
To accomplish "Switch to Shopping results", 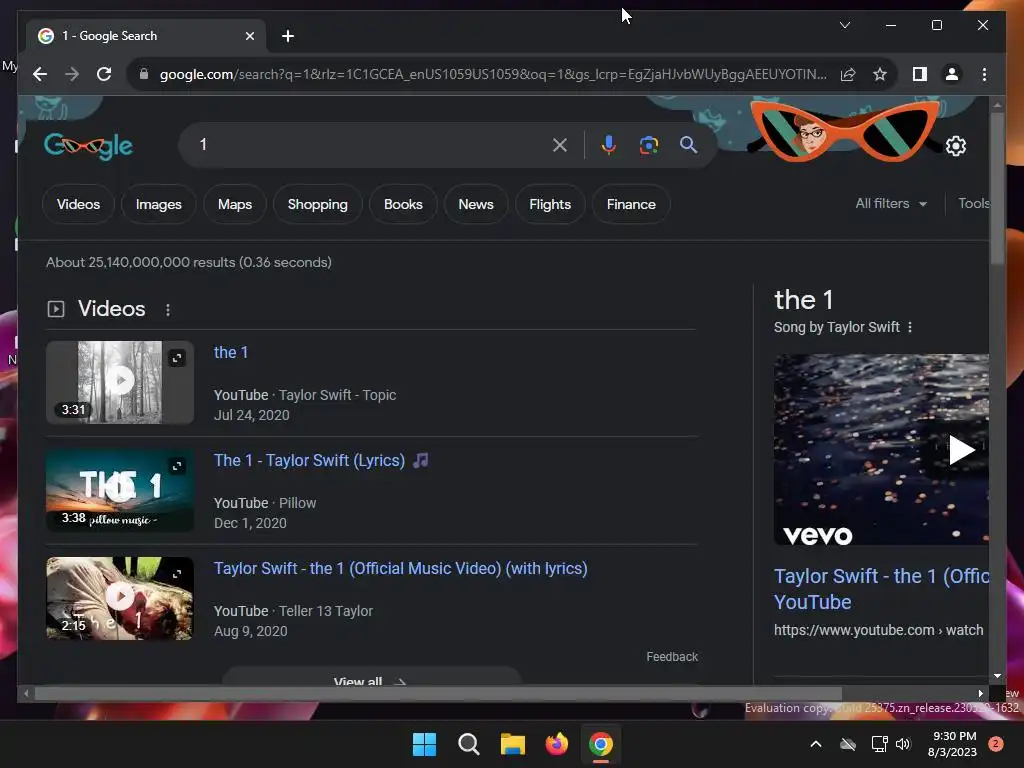I will coord(317,204).
